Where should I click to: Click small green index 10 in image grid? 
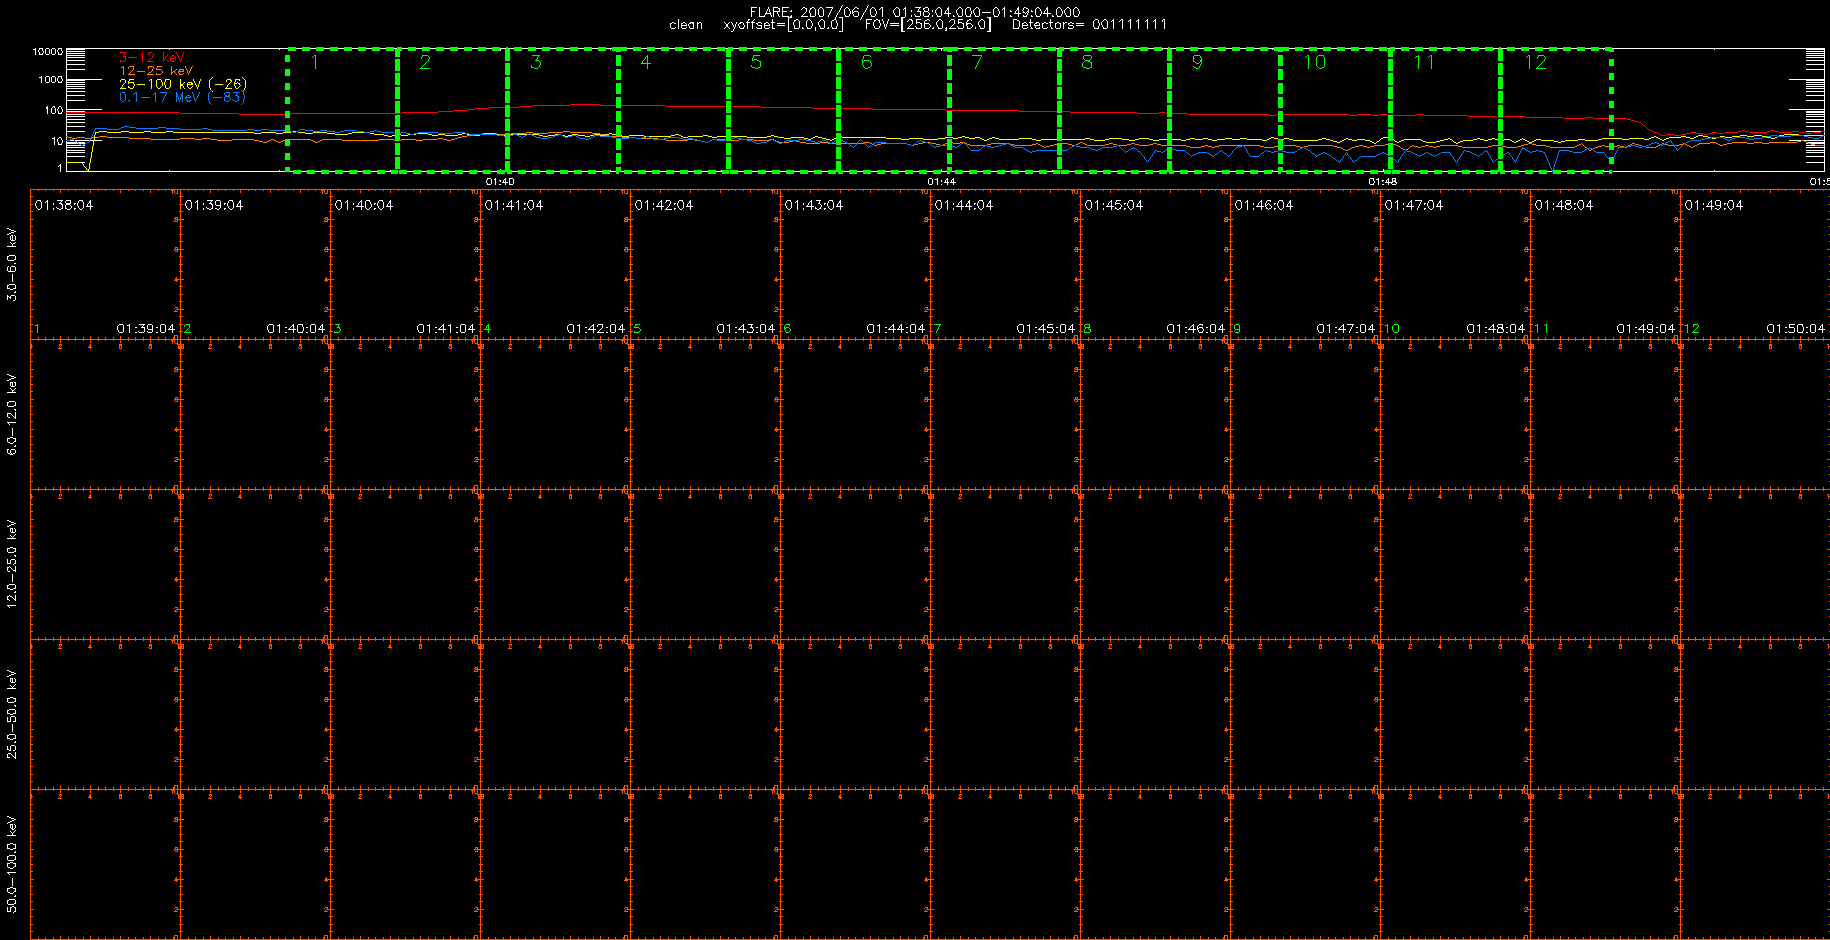[x=1392, y=328]
